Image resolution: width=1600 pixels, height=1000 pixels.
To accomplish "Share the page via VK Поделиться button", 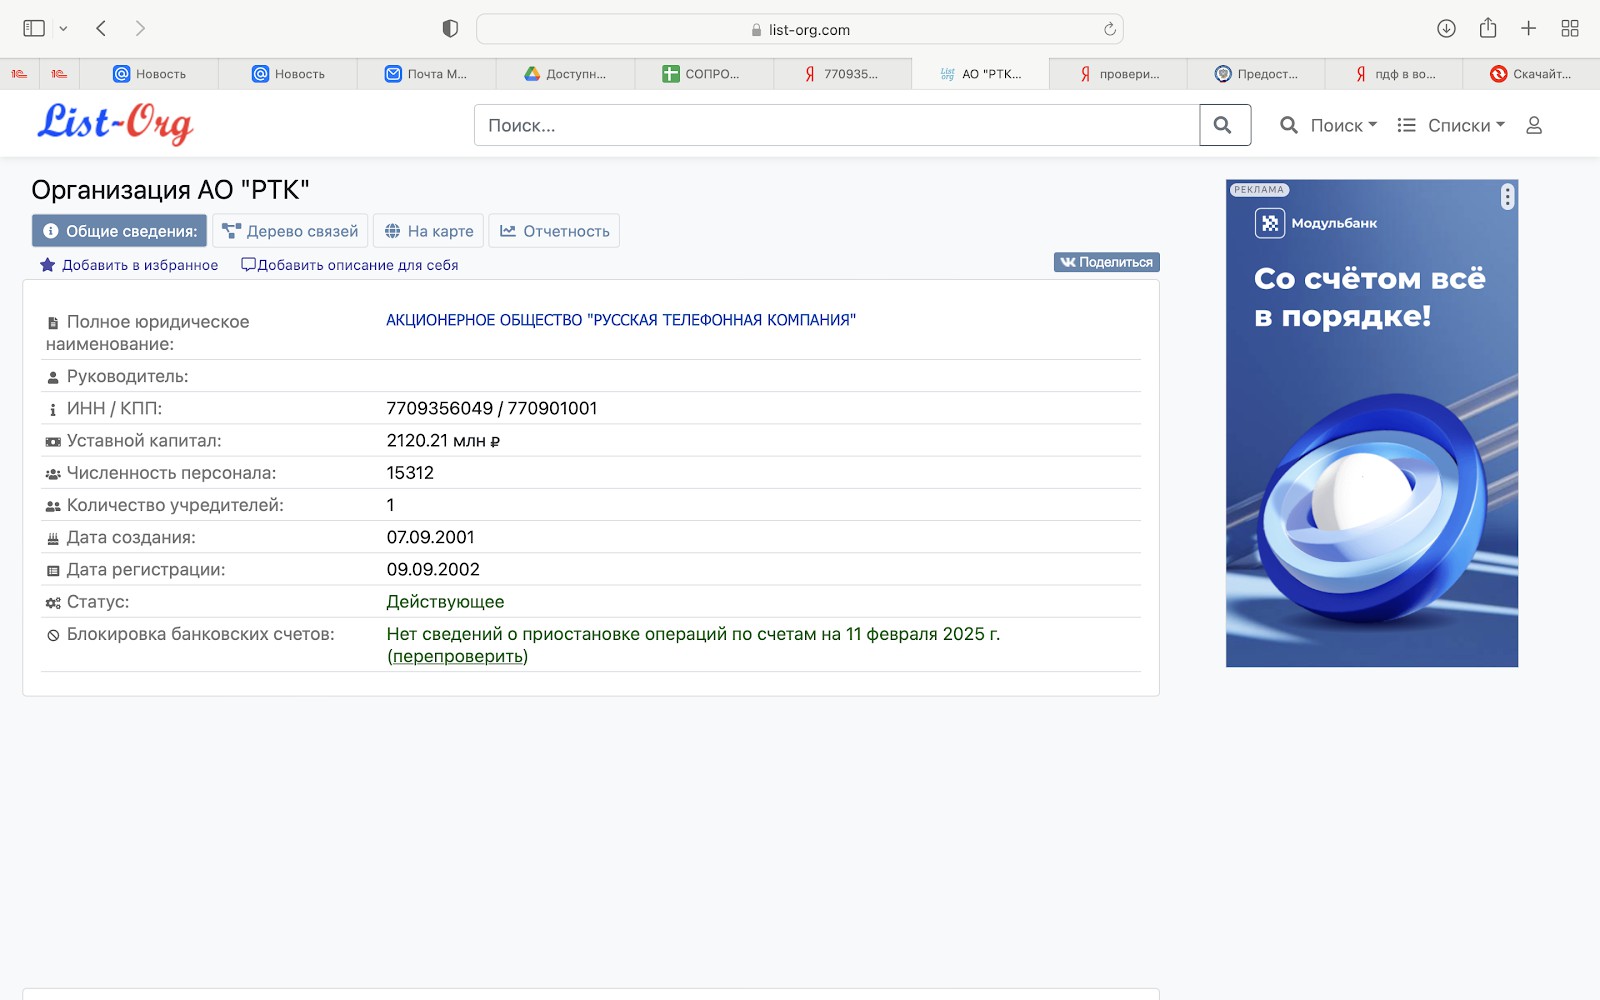I will 1106,261.
